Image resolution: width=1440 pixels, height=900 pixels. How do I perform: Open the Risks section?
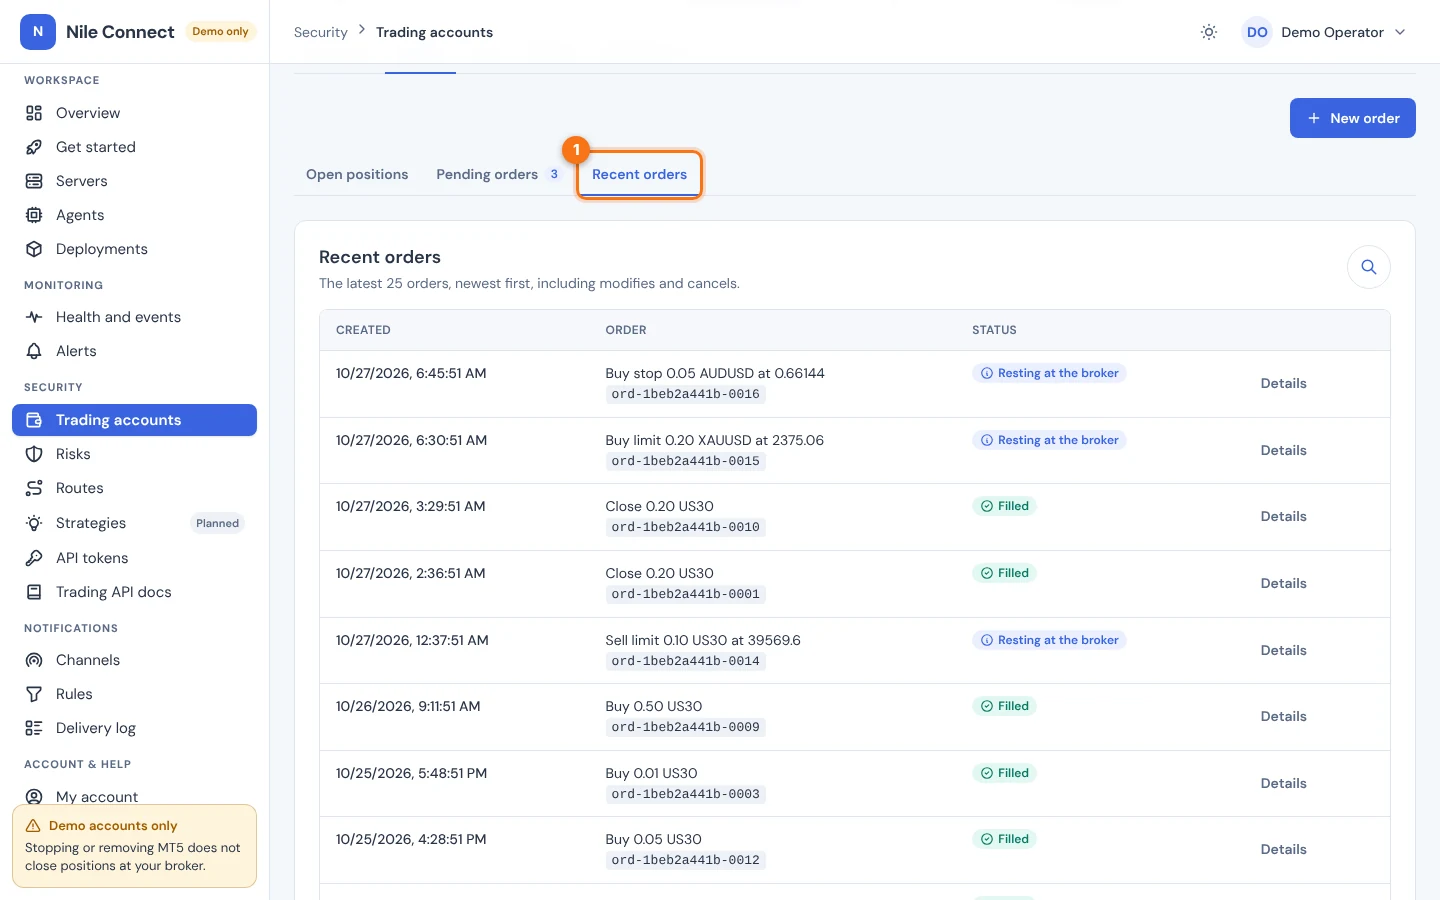pos(134,454)
